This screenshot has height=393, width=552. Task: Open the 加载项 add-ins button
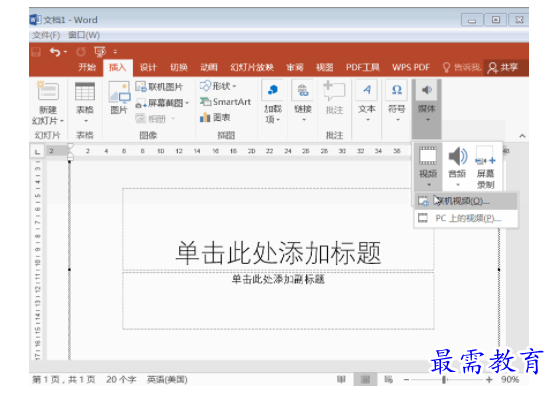coord(273,102)
